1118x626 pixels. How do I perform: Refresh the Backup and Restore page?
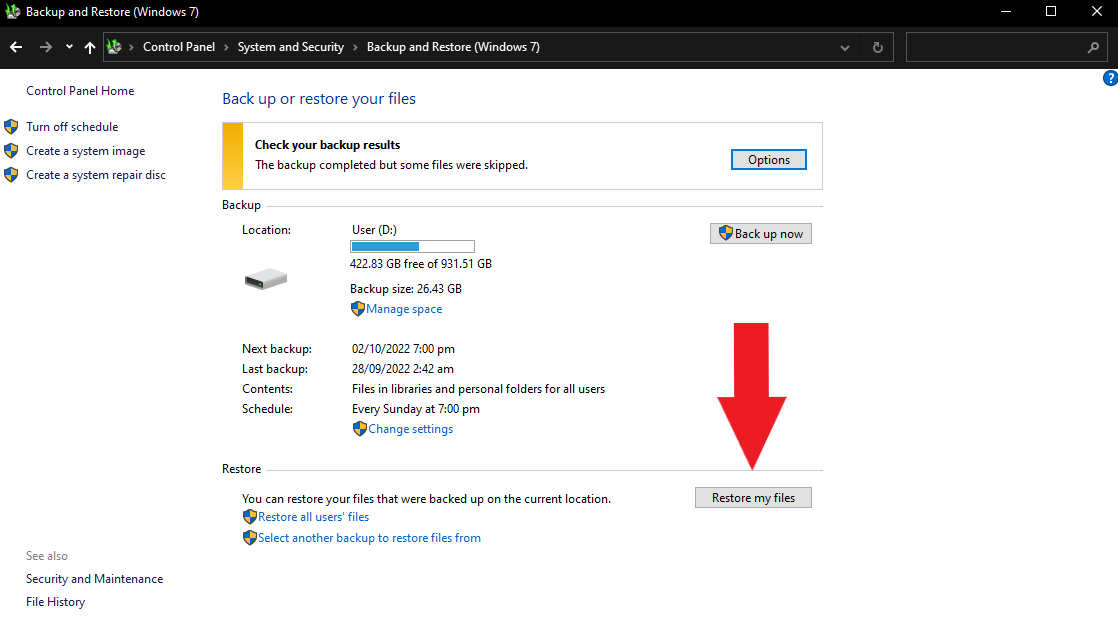pos(878,48)
